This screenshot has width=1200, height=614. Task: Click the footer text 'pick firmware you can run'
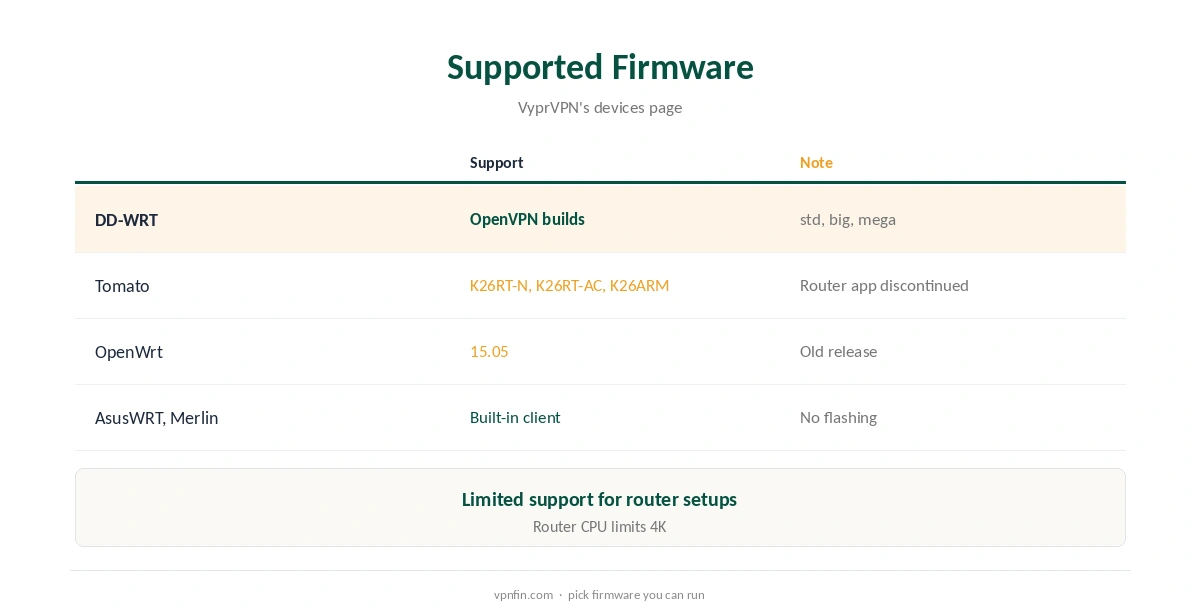coord(636,594)
